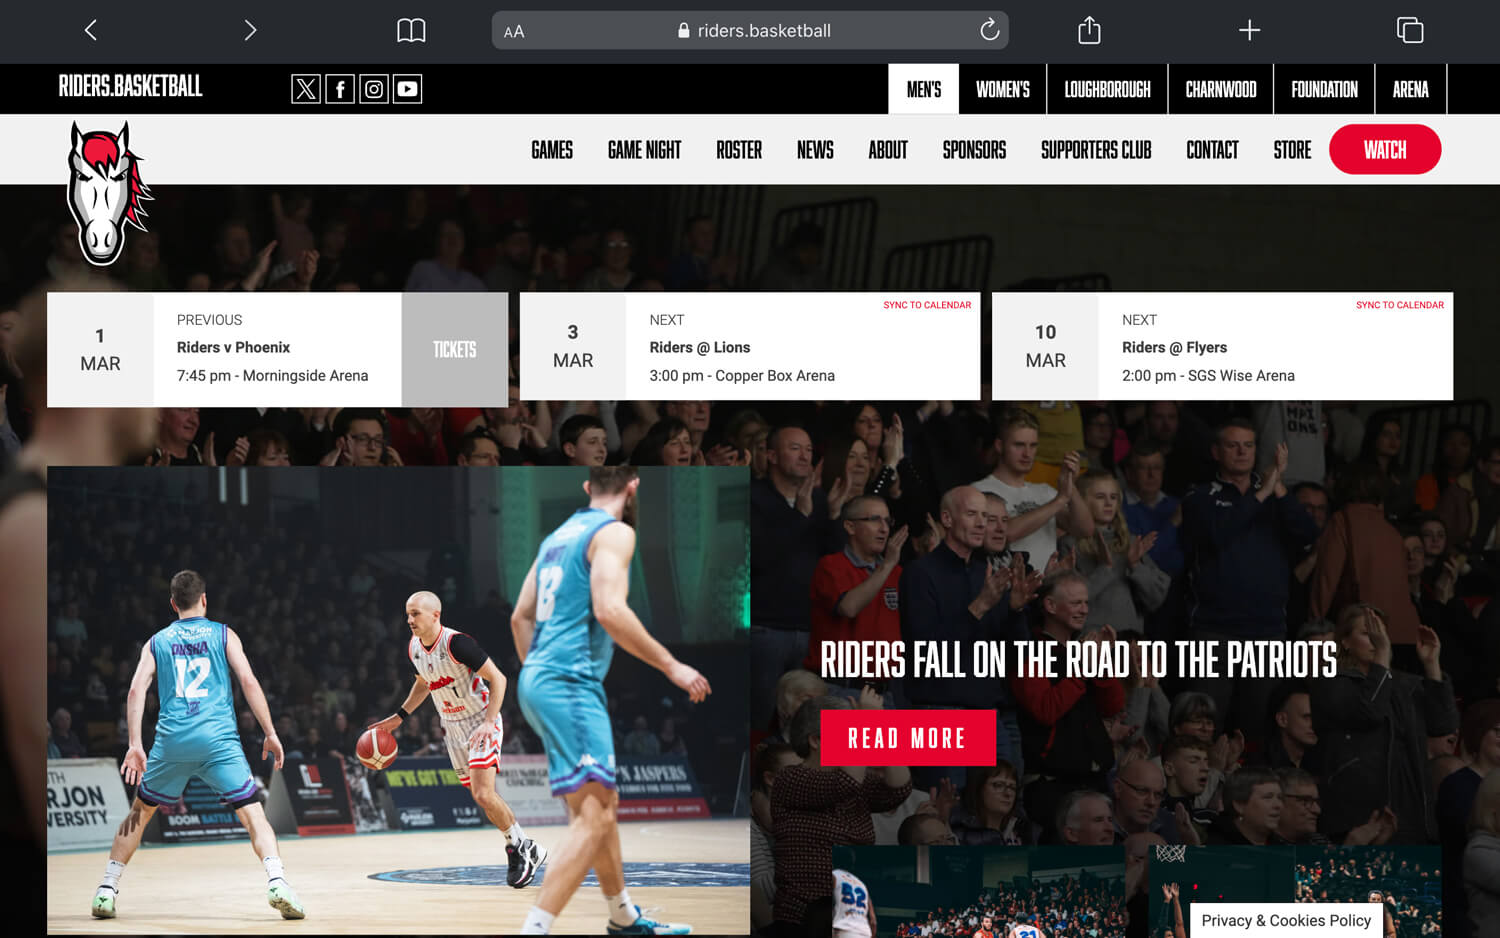
Task: Open the NEWS menu item
Action: (815, 150)
